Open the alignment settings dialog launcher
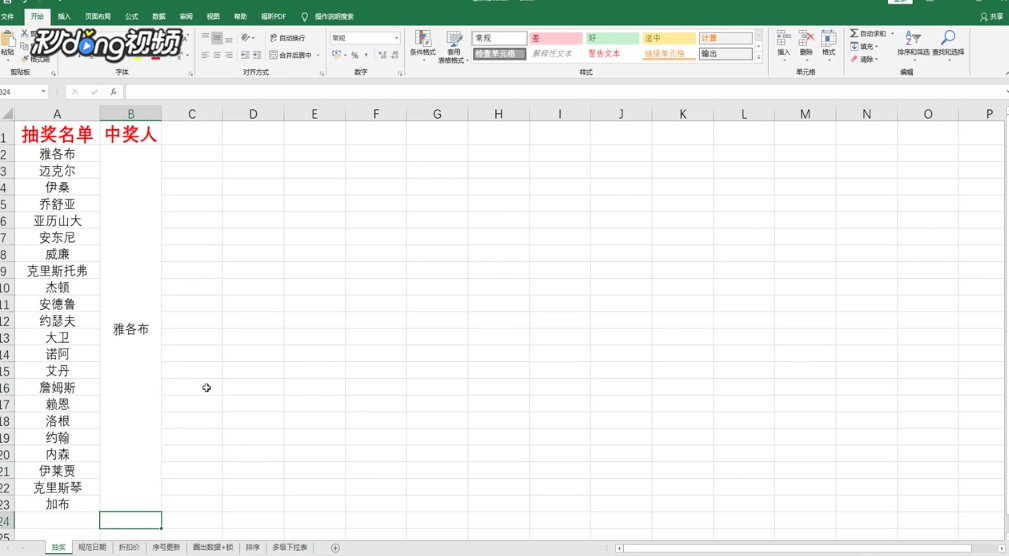This screenshot has height=556, width=1009. tap(322, 73)
